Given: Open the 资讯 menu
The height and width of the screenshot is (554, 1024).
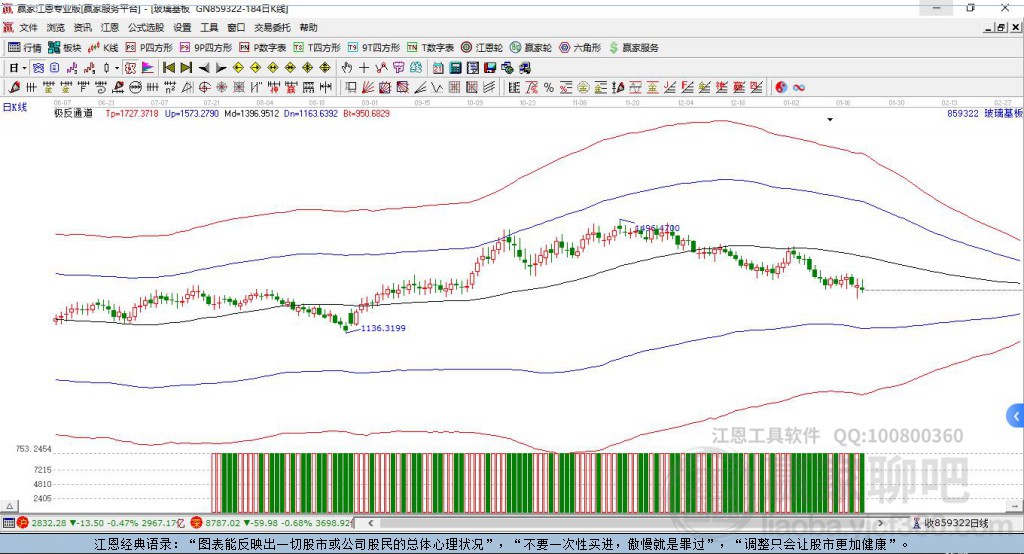Looking at the screenshot, I should pos(82,27).
